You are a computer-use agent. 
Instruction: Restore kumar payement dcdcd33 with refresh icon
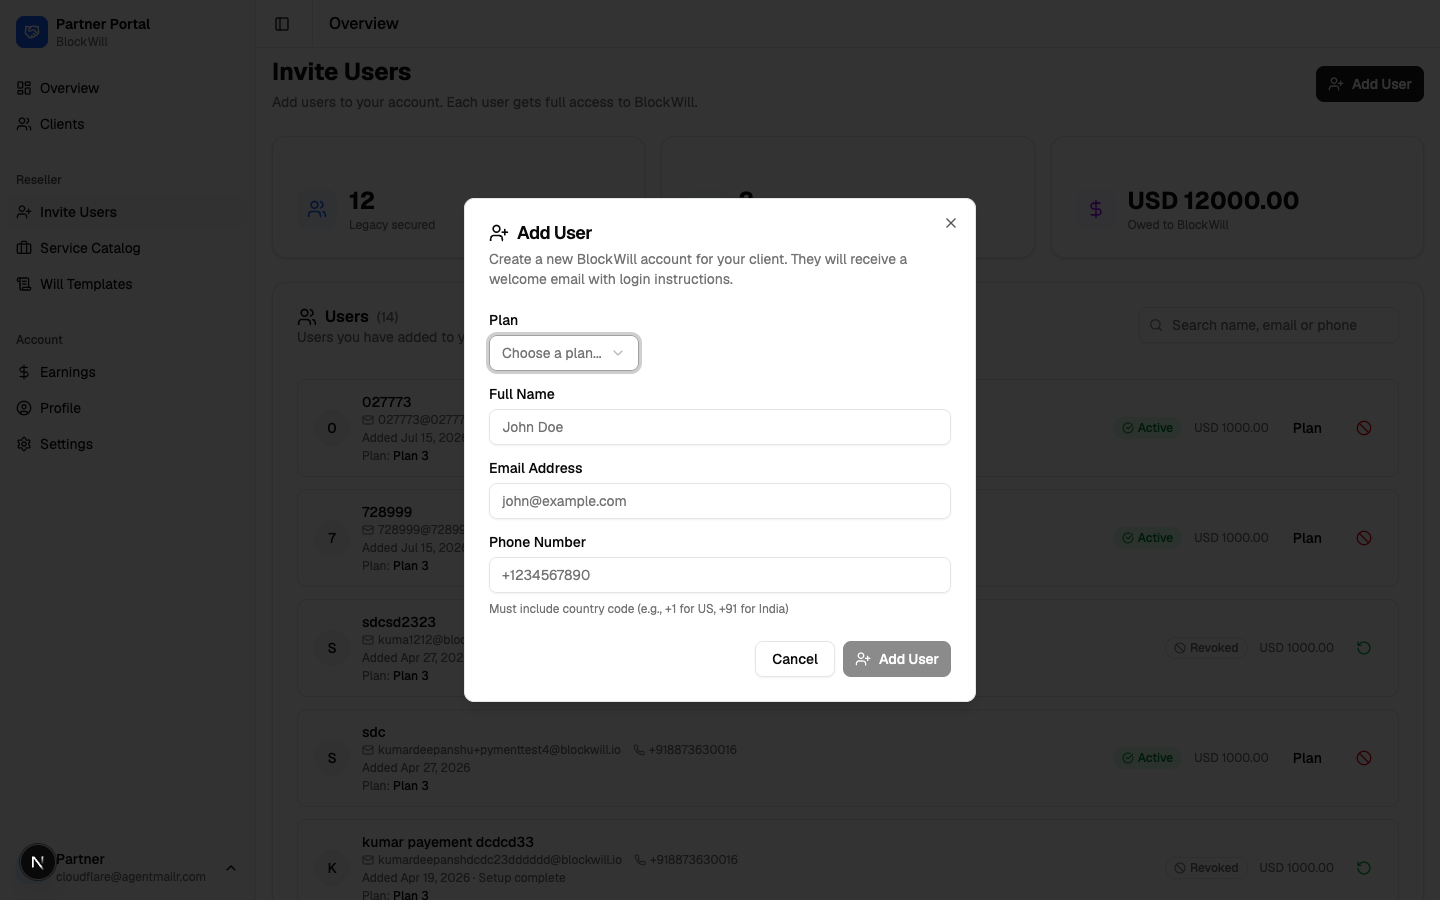click(x=1364, y=868)
